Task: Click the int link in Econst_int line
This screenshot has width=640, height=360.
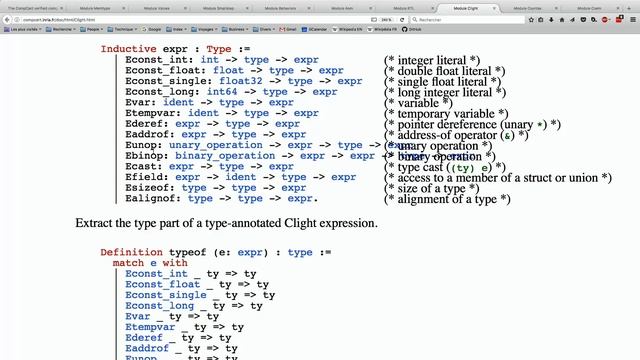Action: click(x=209, y=60)
